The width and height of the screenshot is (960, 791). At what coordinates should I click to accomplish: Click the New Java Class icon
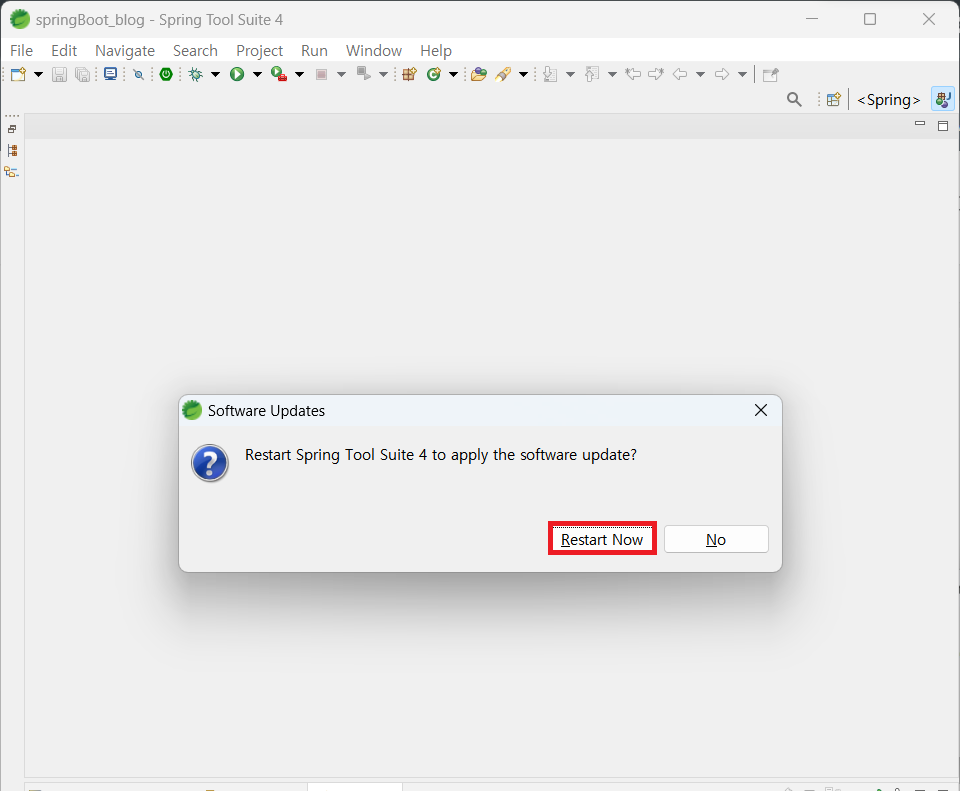[433, 74]
